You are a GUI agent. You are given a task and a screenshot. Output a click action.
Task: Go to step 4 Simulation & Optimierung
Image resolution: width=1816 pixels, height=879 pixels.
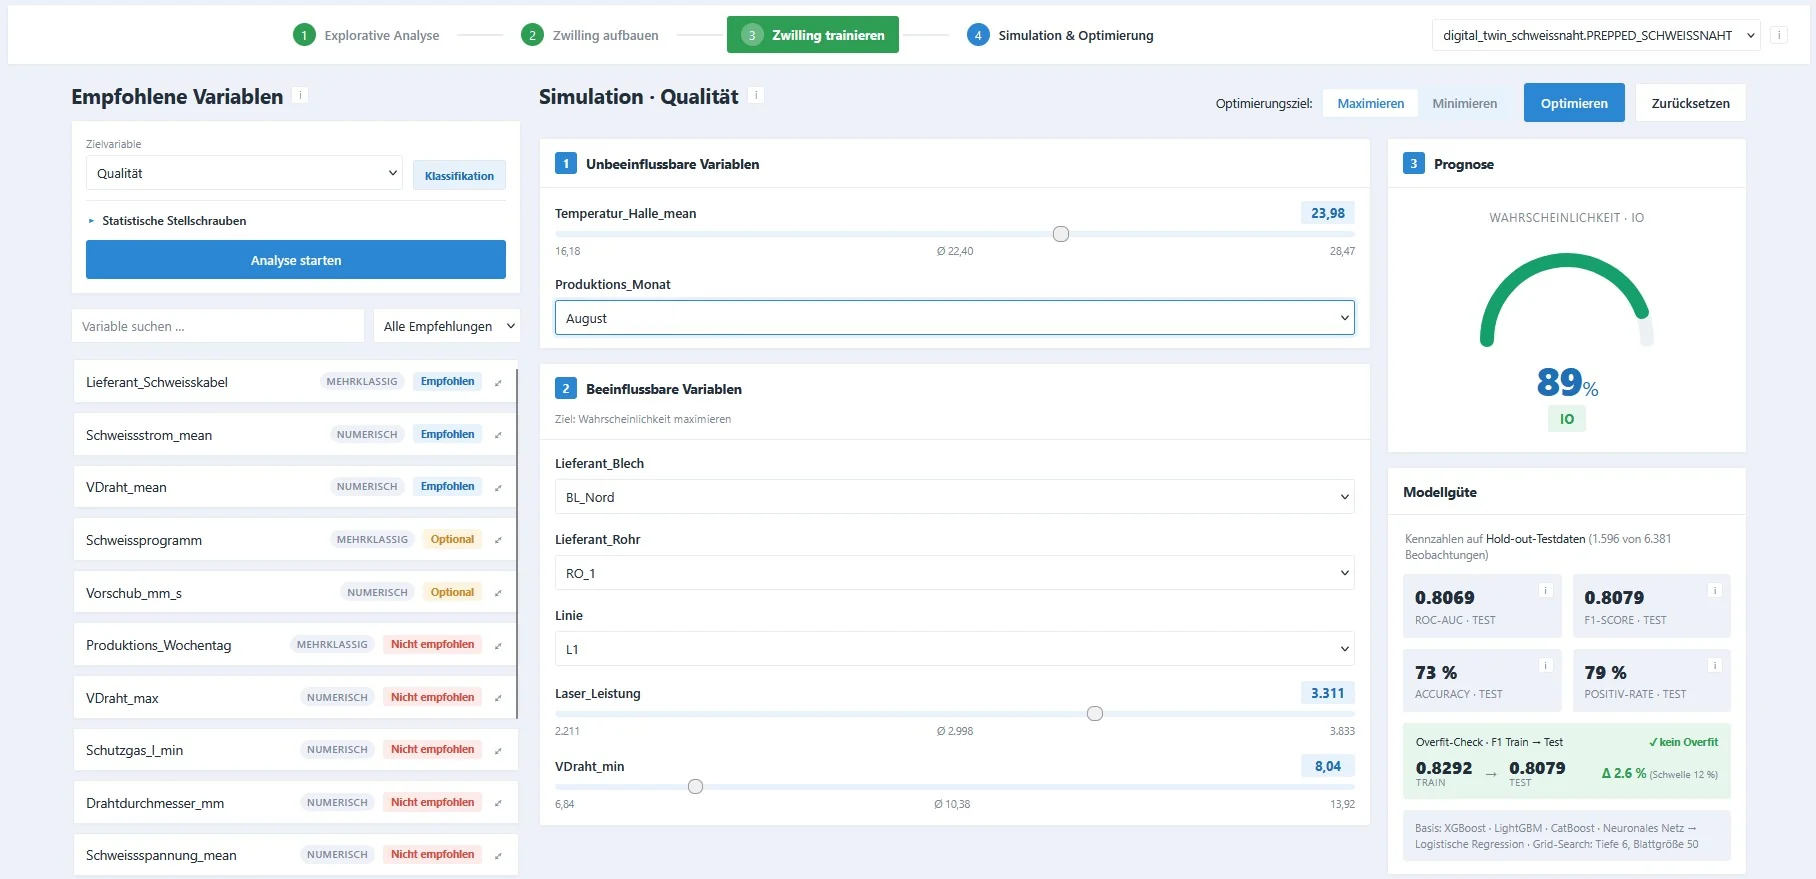(1060, 35)
